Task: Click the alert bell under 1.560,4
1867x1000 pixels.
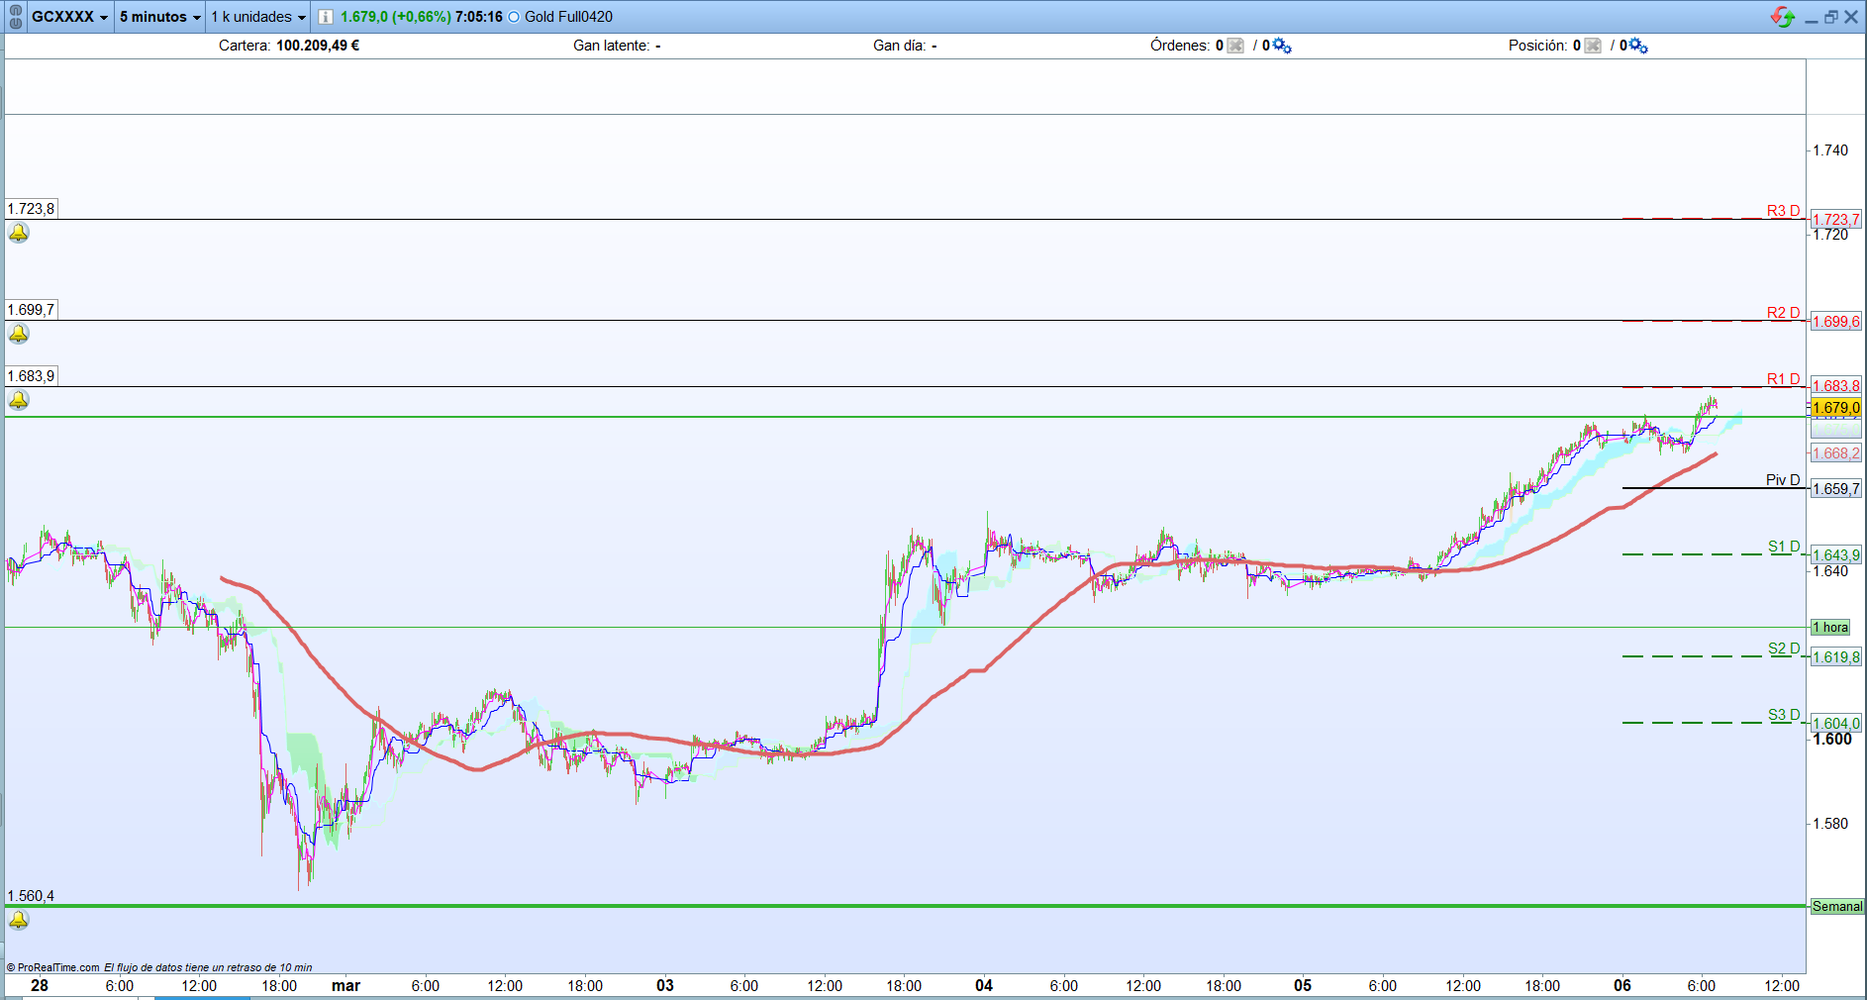Action: coord(19,919)
